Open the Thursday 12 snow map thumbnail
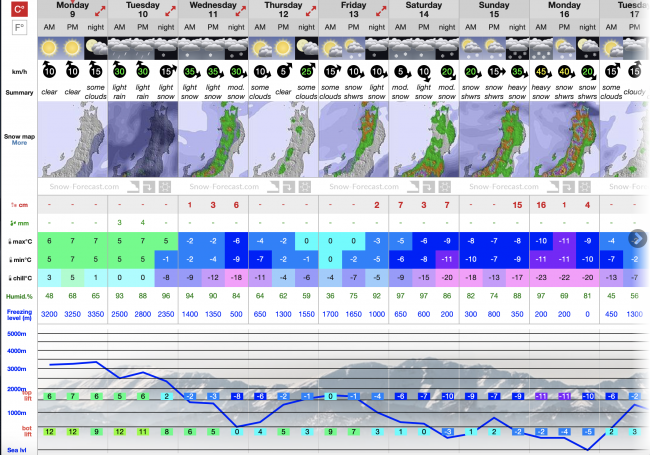The height and width of the screenshot is (455, 650). 284,140
